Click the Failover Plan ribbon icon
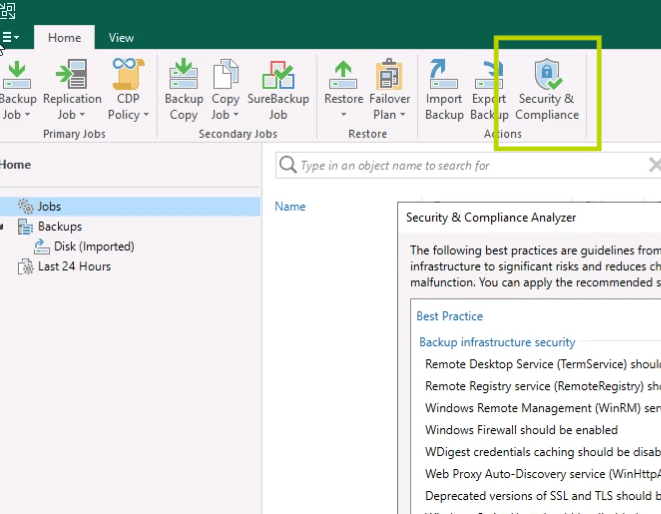Image resolution: width=661 pixels, height=514 pixels. [x=389, y=74]
